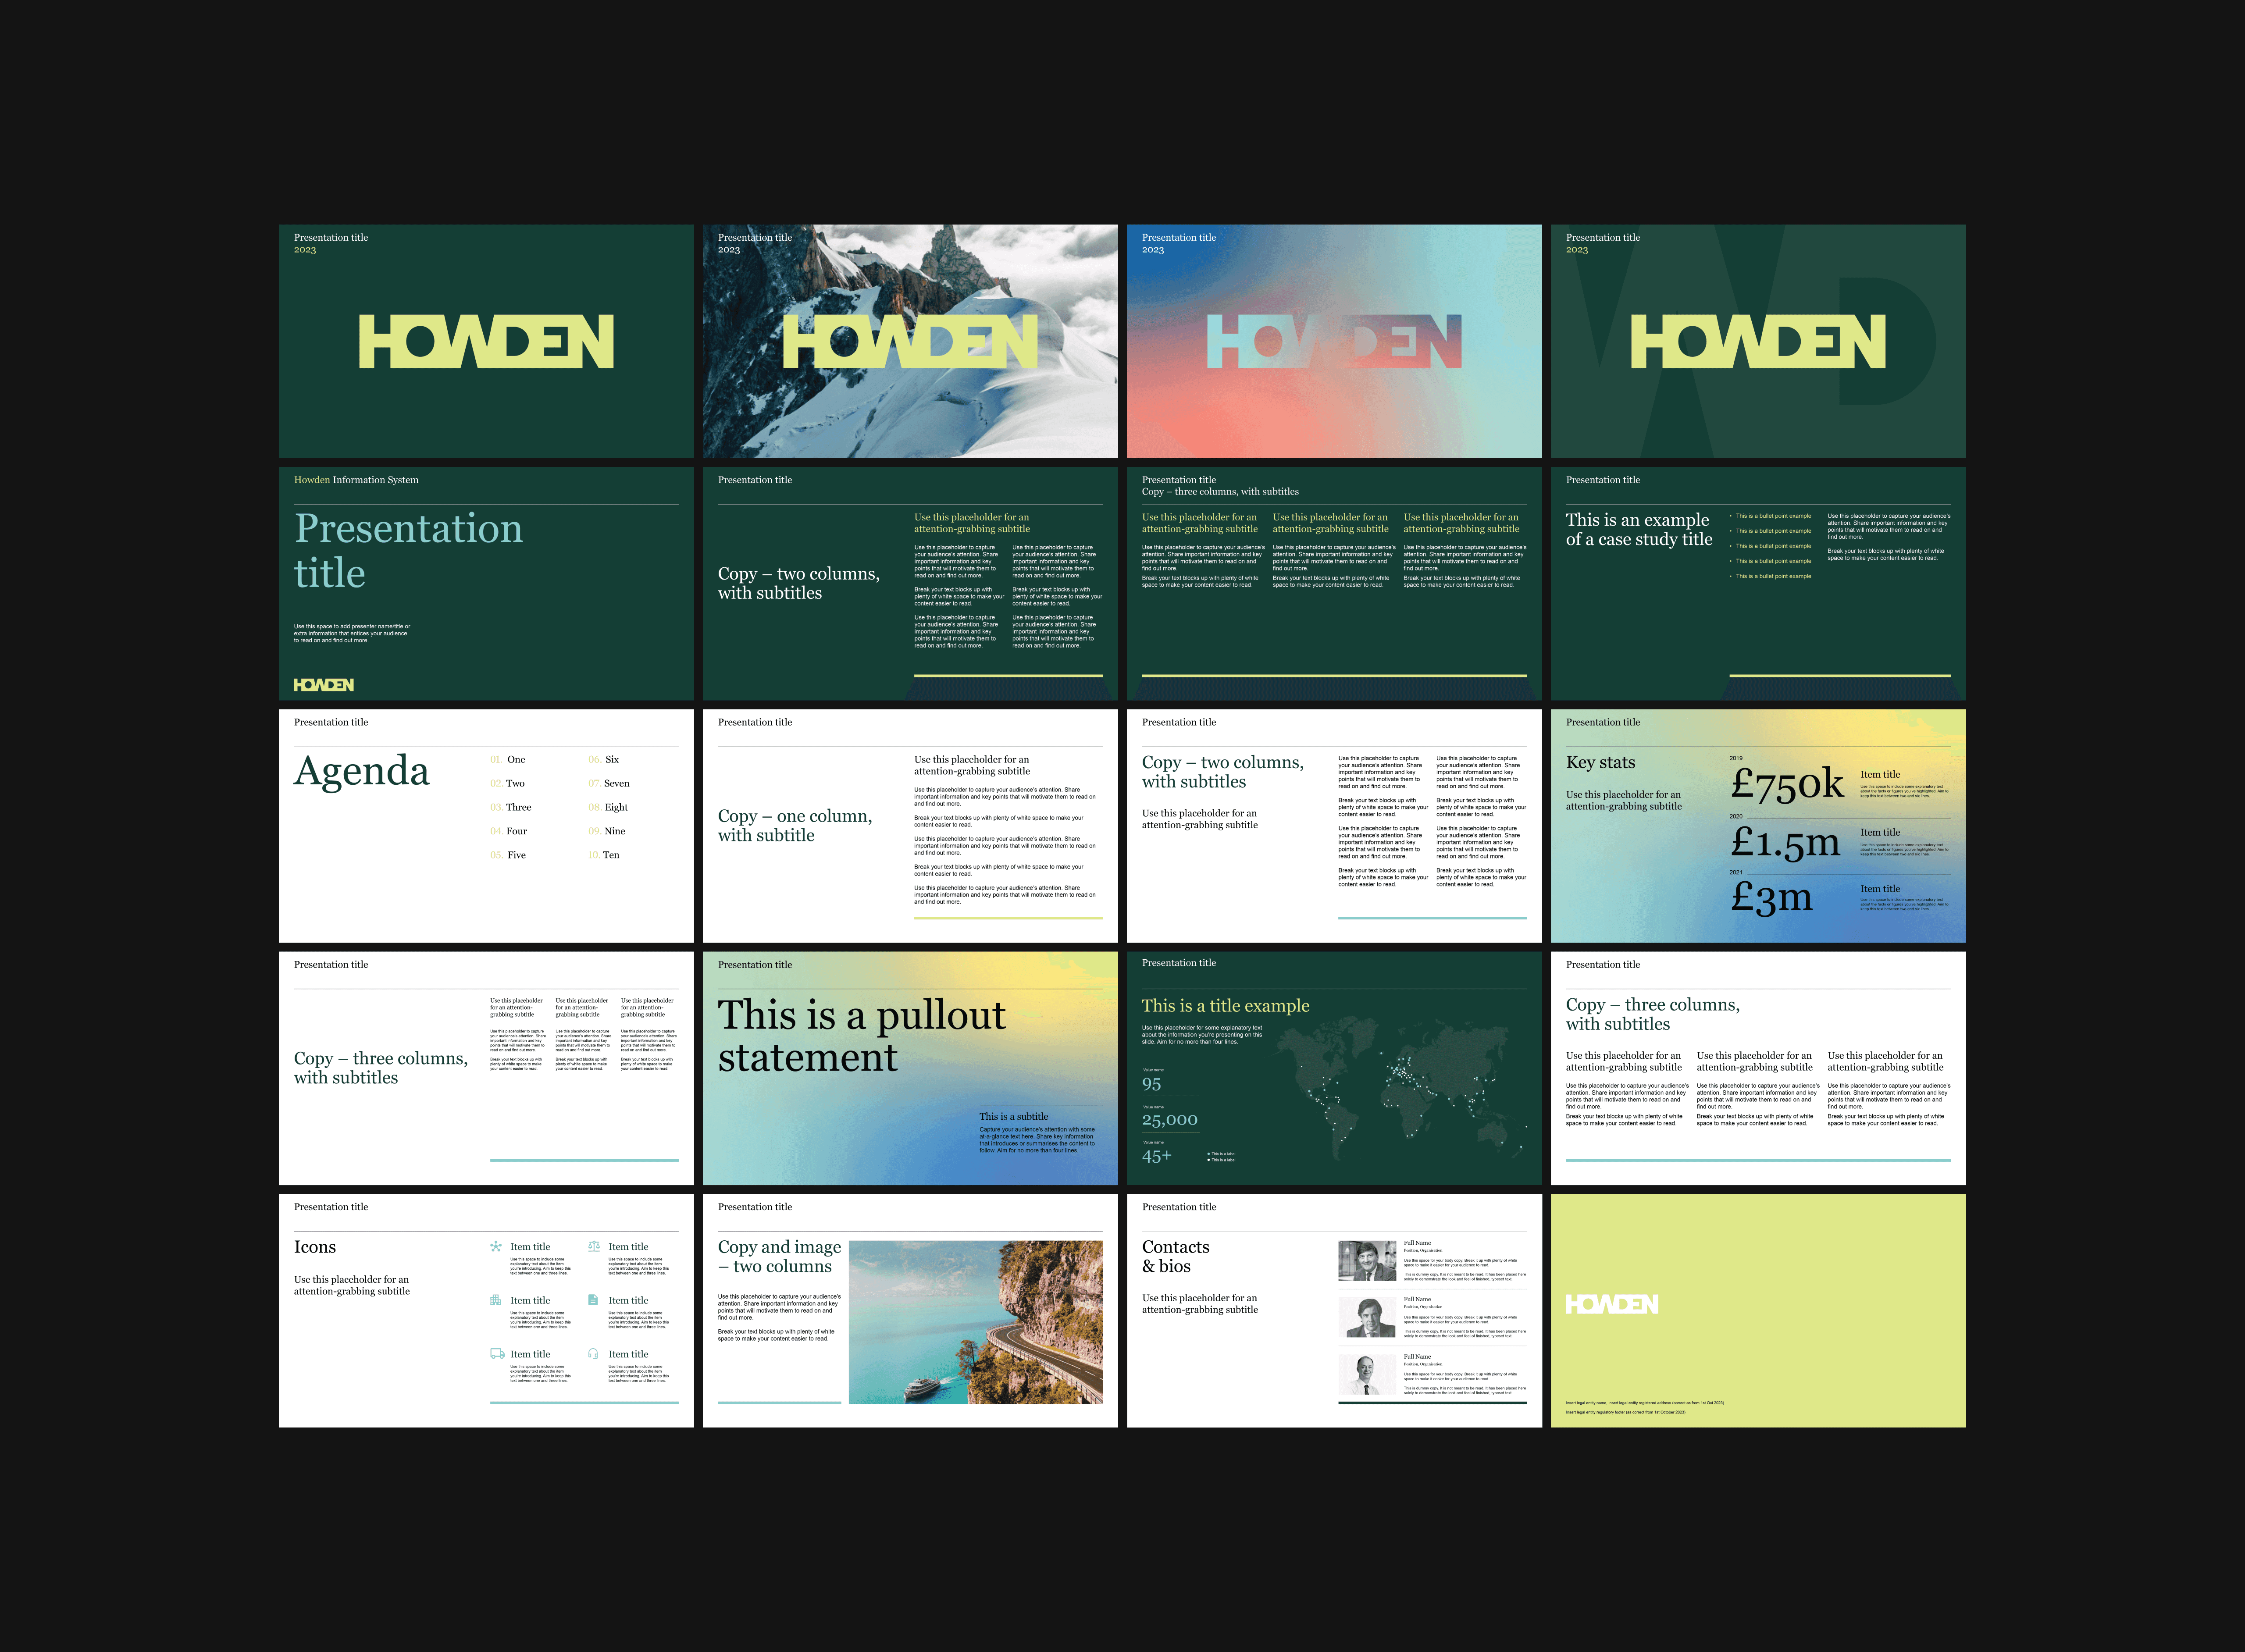2245x1652 pixels.
Task: Click the balance scales icon on the Icons slide
Action: 594,1246
